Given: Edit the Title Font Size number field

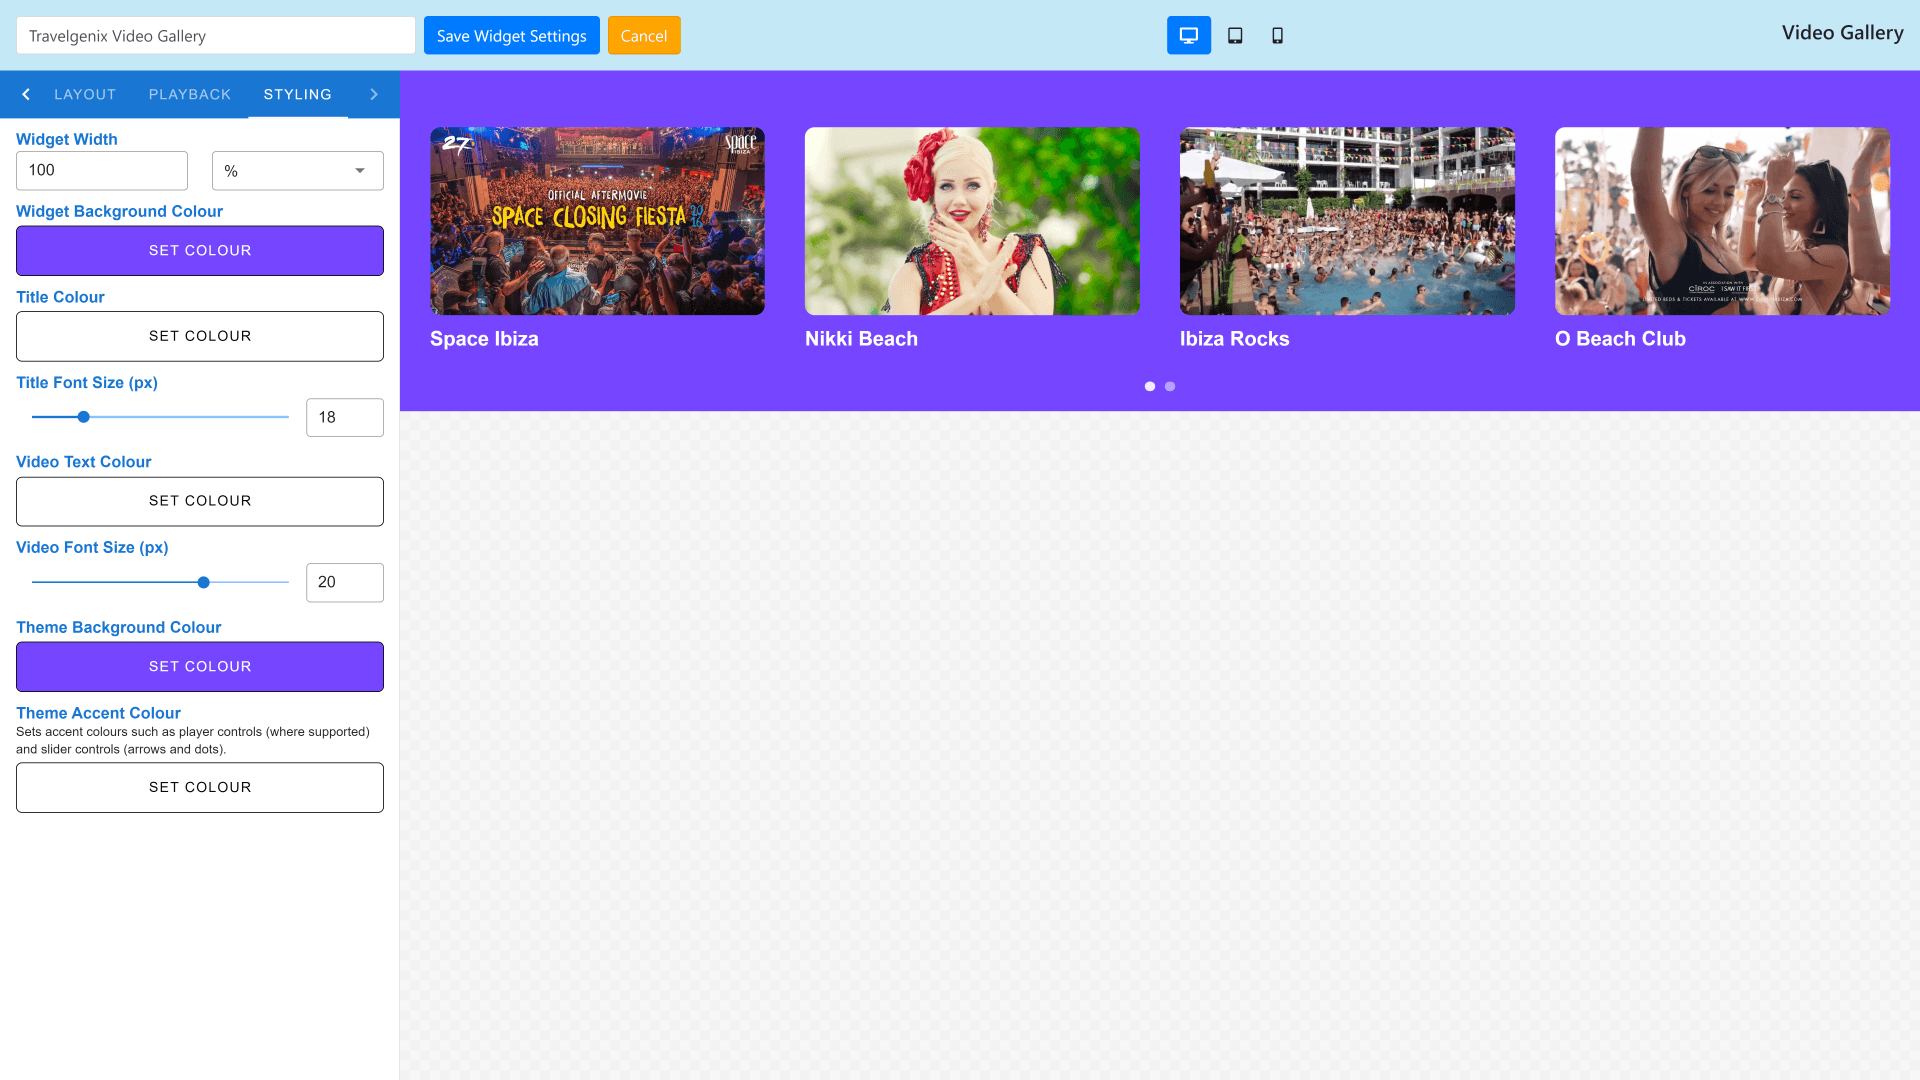Looking at the screenshot, I should point(345,417).
